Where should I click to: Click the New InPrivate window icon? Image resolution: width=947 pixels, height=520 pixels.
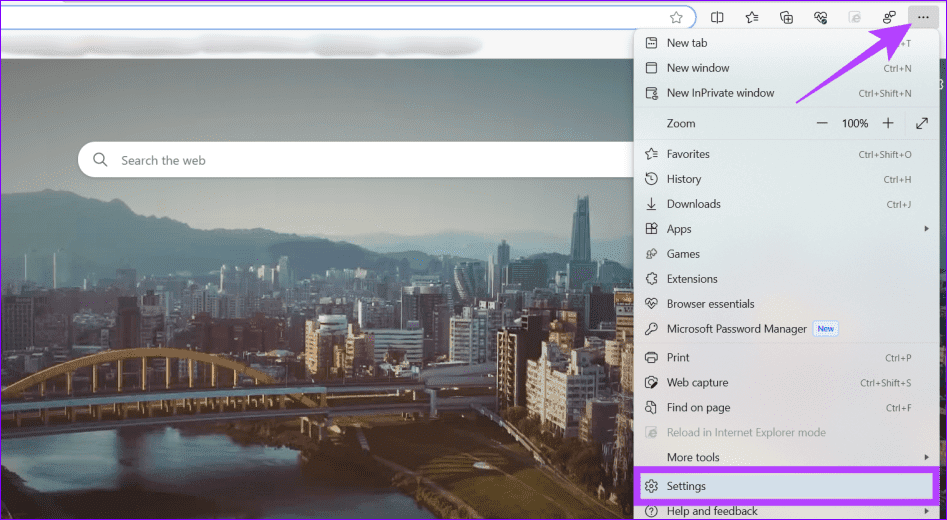point(651,93)
